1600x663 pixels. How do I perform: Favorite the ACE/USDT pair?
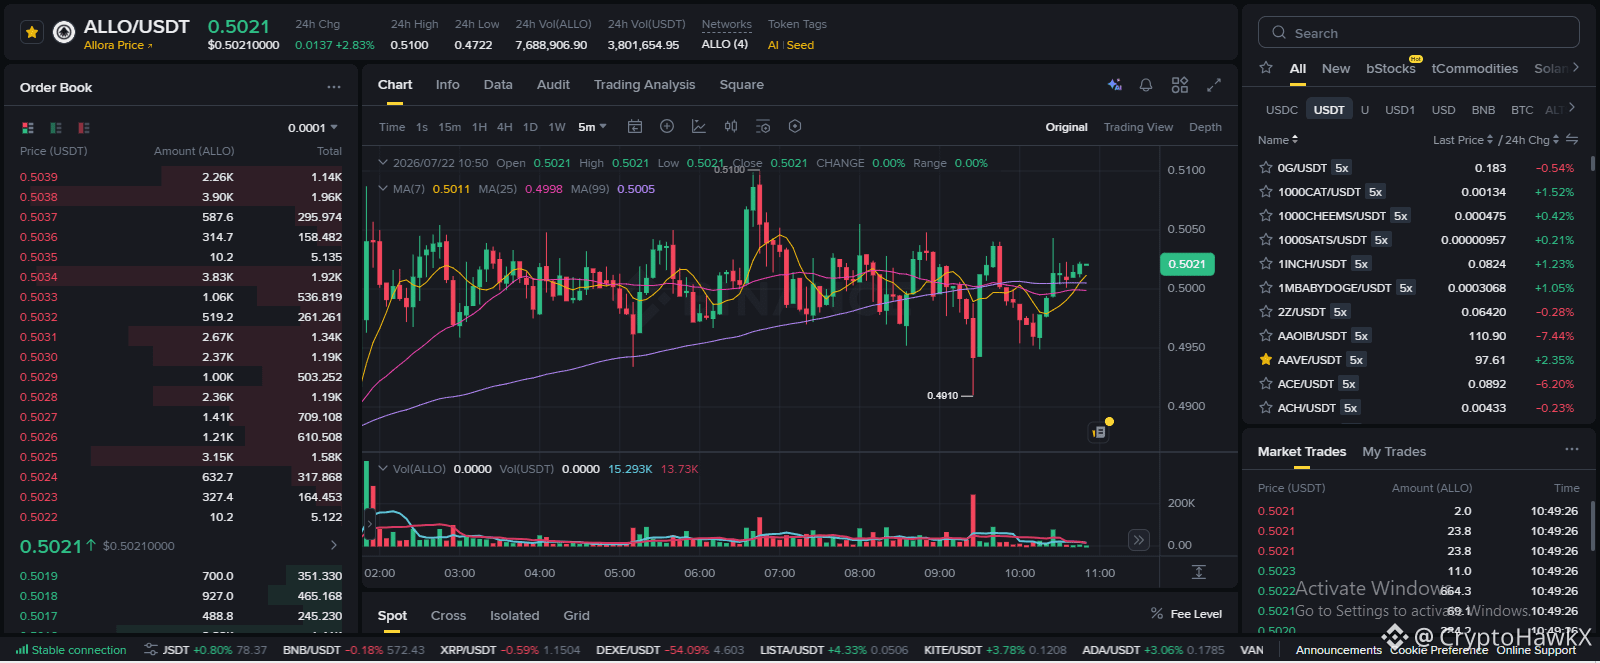(1266, 384)
